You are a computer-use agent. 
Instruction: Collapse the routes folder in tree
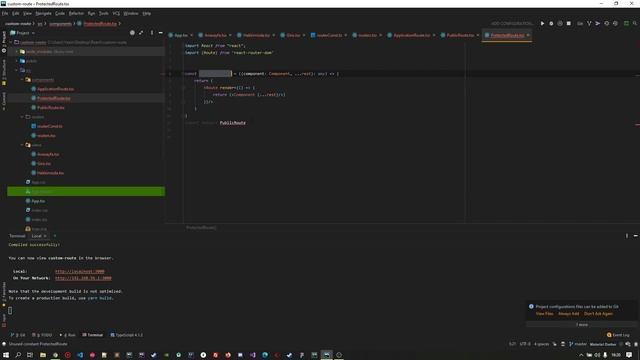(x=22, y=117)
